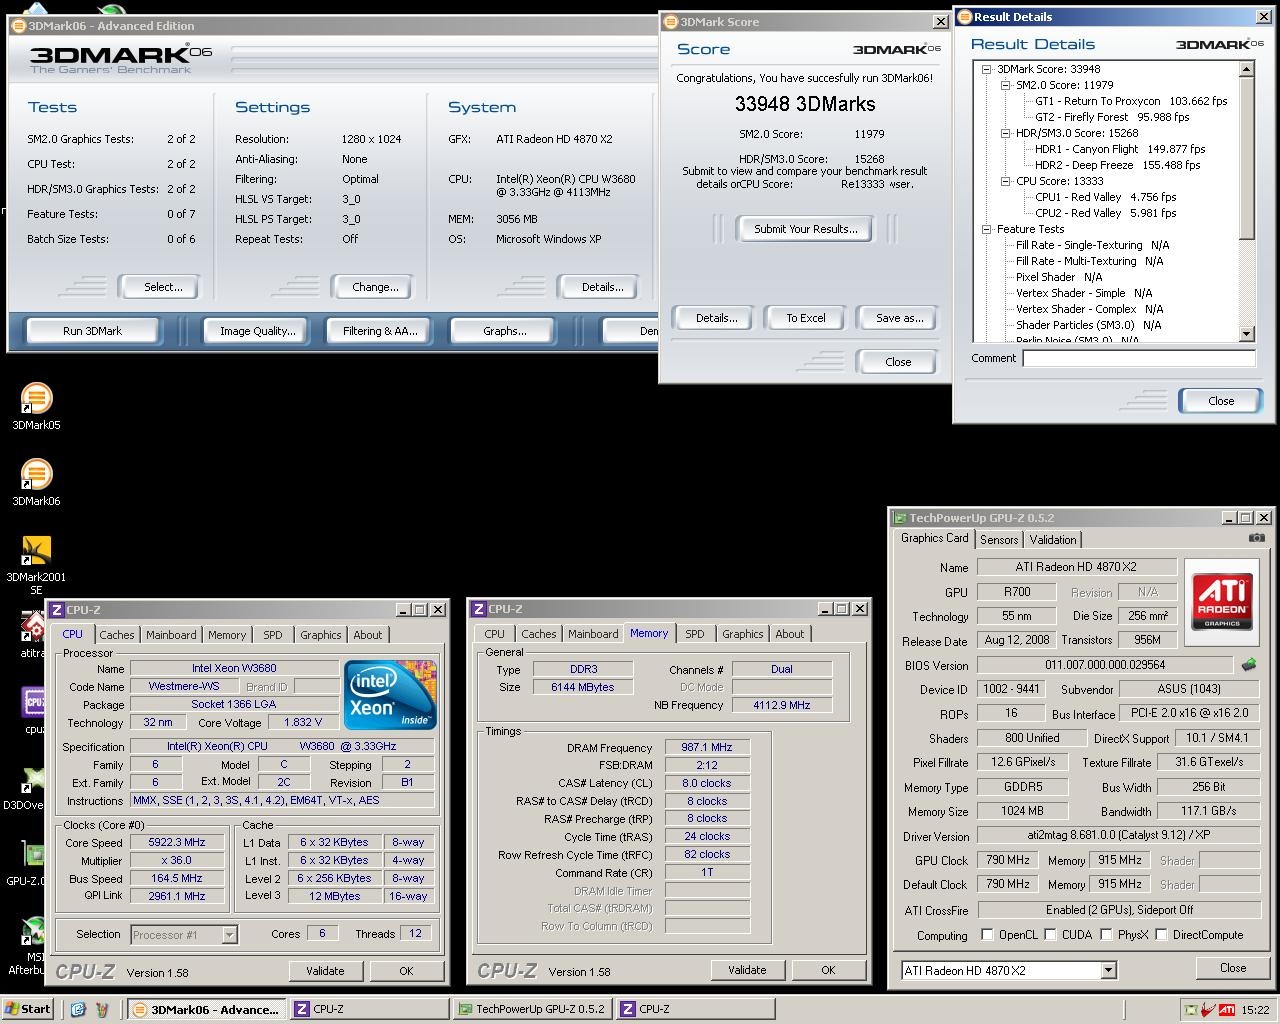Click the Close button in GPU-Z
Viewport: 1280px width, 1024px height.
pyautogui.click(x=1233, y=968)
